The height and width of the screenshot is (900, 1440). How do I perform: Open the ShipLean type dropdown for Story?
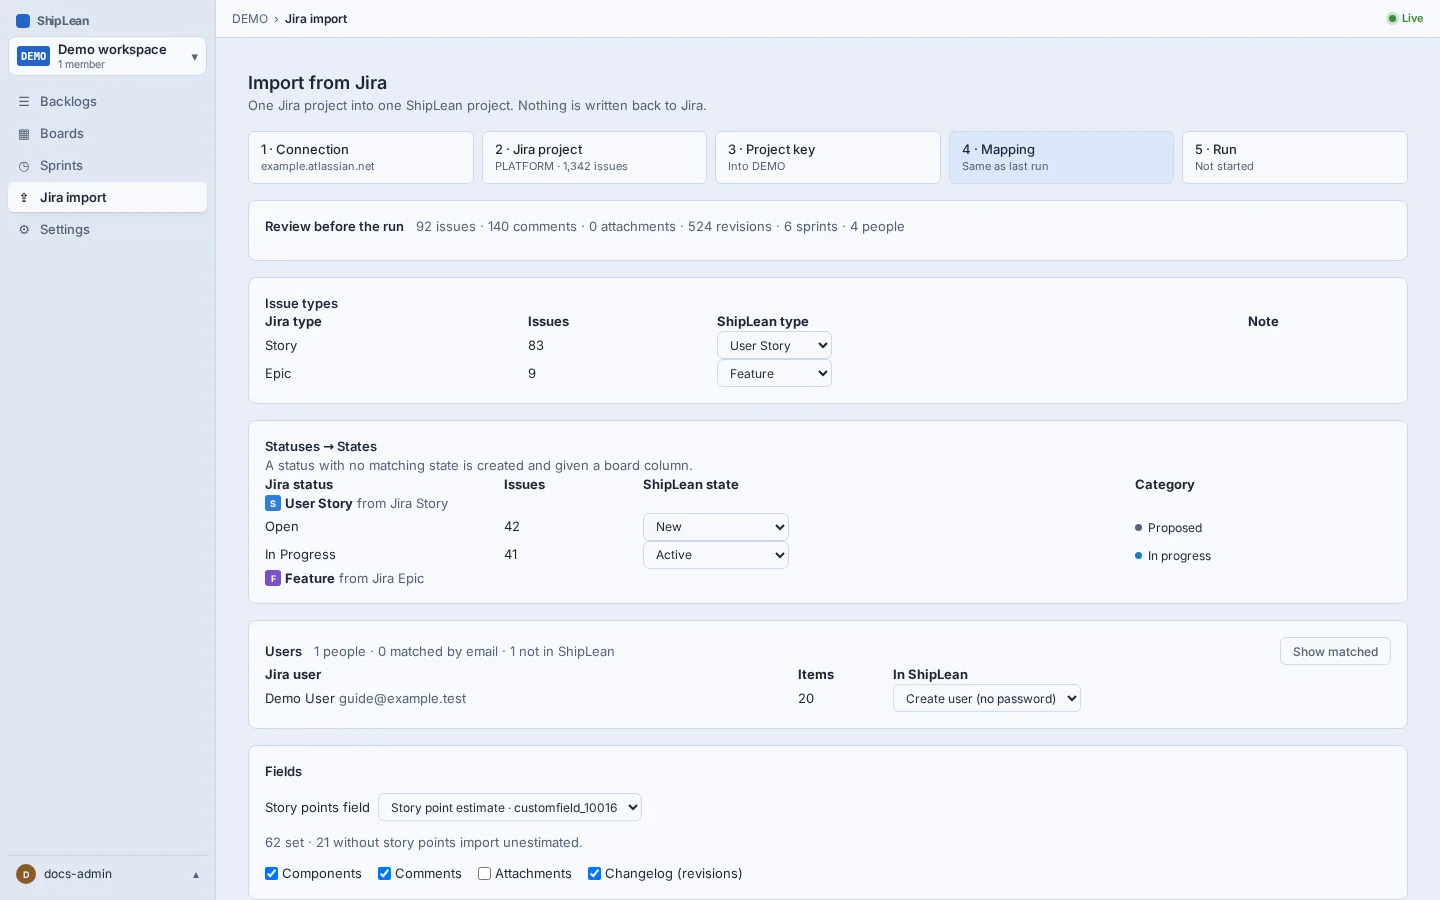point(774,346)
